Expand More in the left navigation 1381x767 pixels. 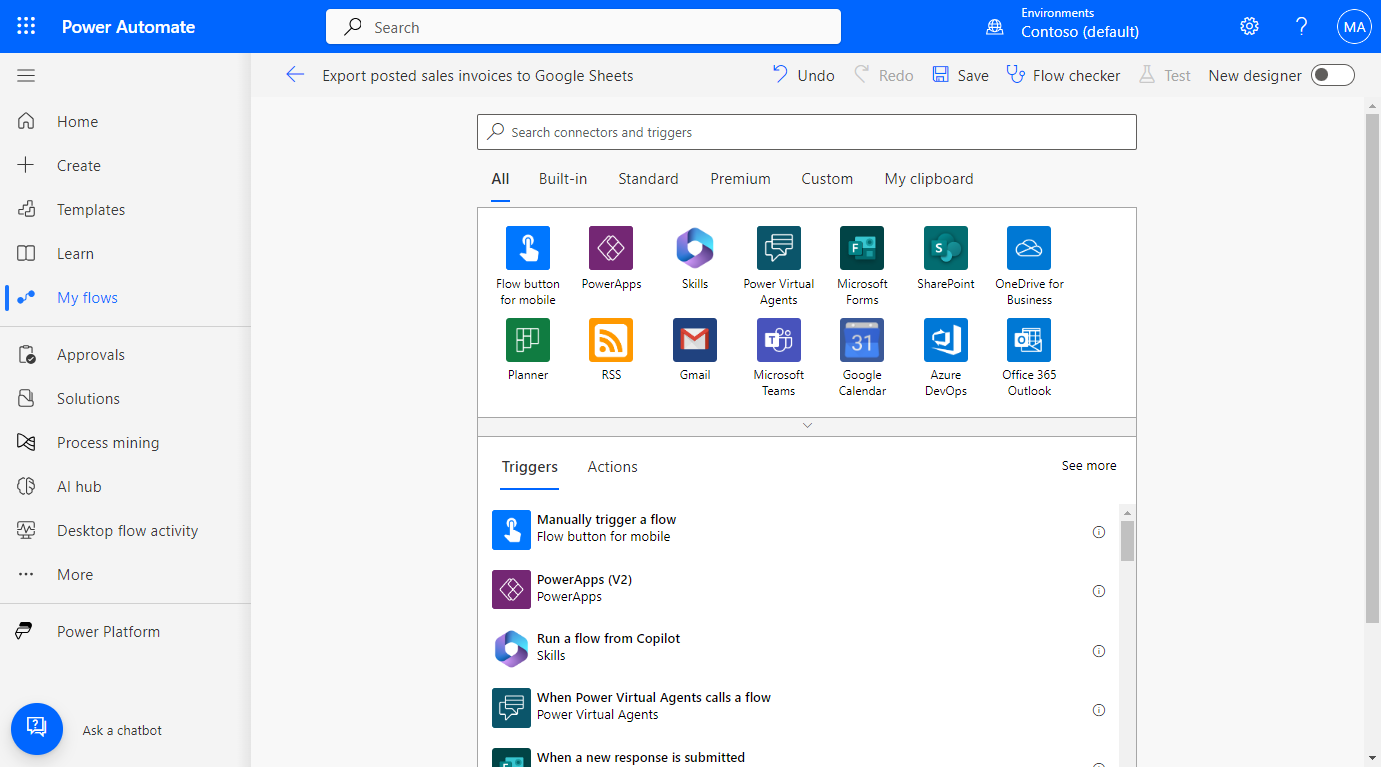[74, 574]
